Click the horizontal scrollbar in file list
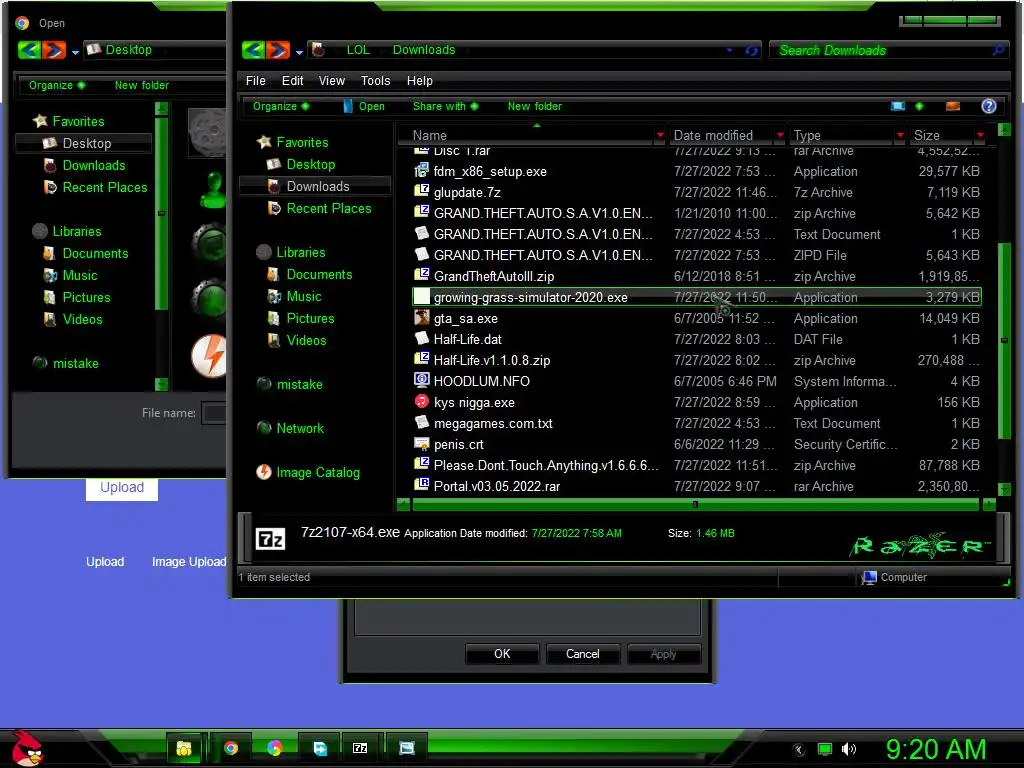This screenshot has height=768, width=1024. coord(696,504)
